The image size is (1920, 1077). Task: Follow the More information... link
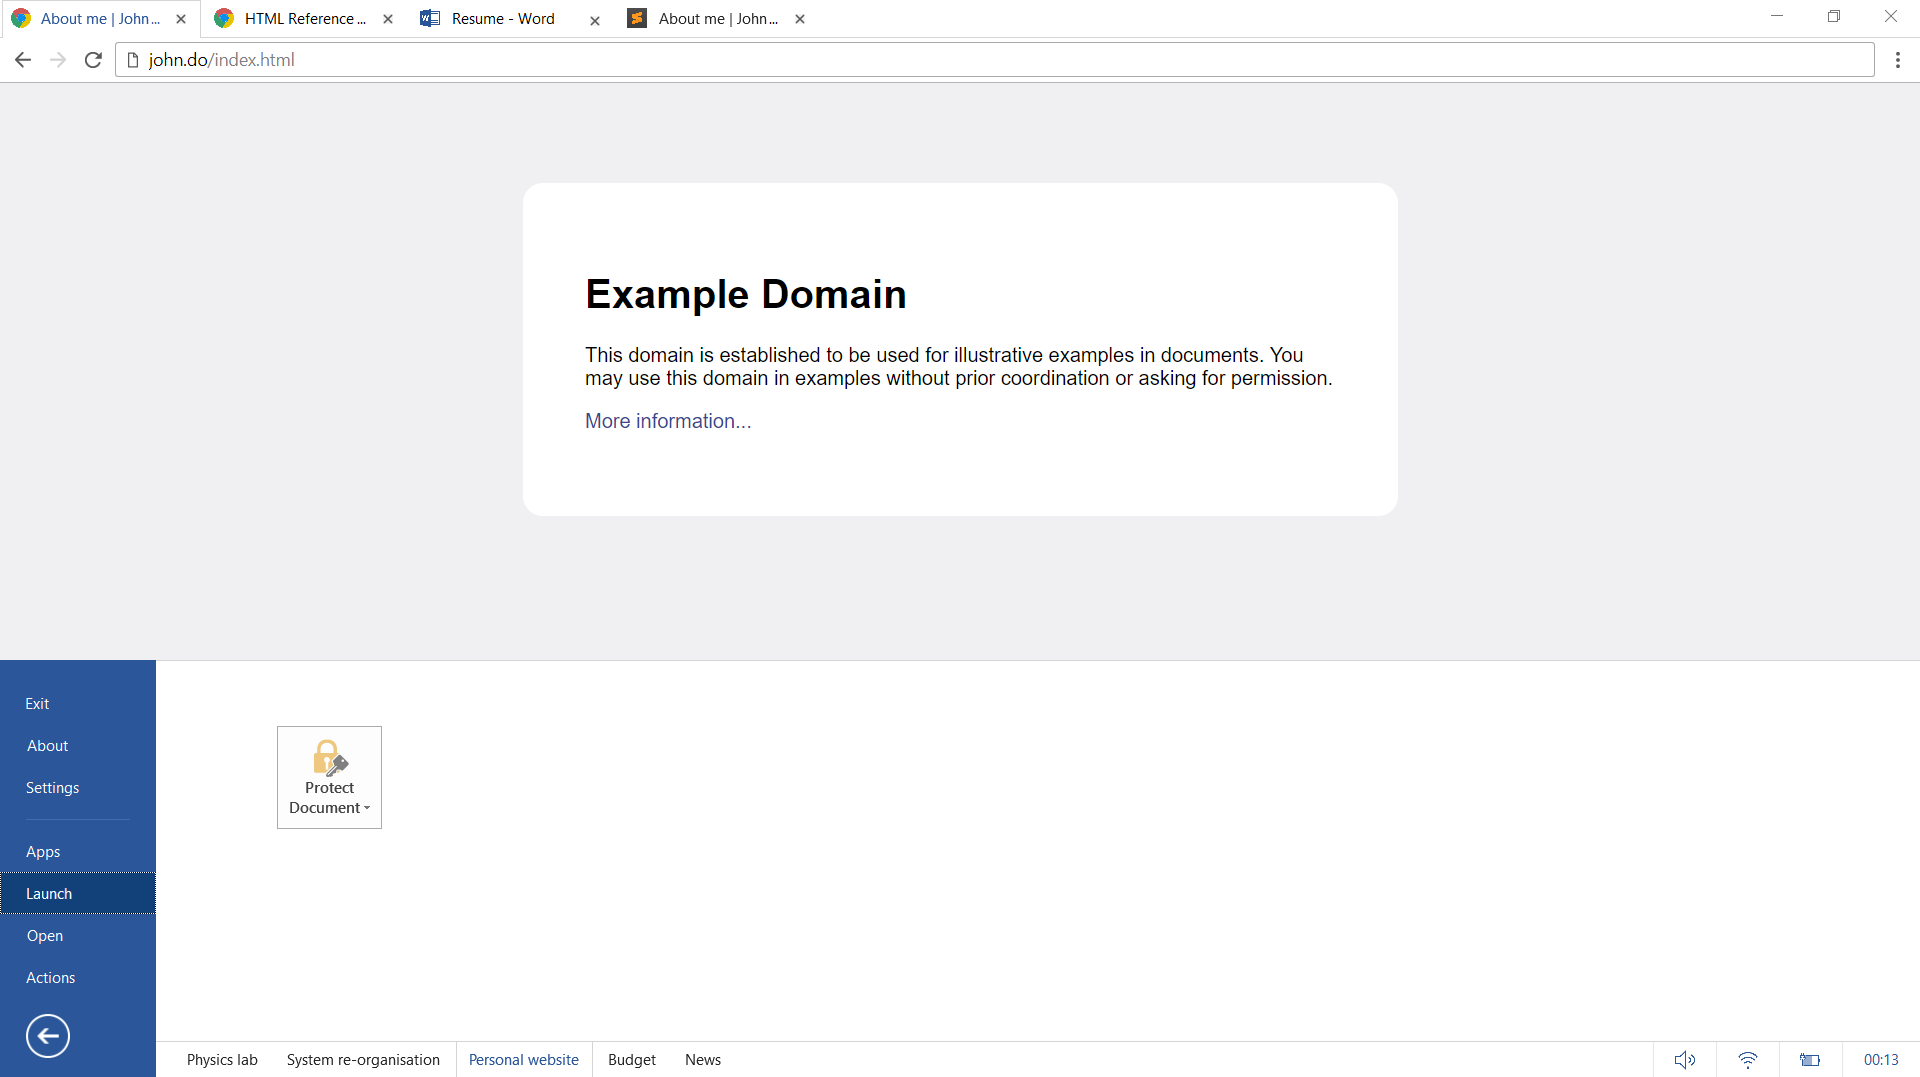(x=668, y=421)
